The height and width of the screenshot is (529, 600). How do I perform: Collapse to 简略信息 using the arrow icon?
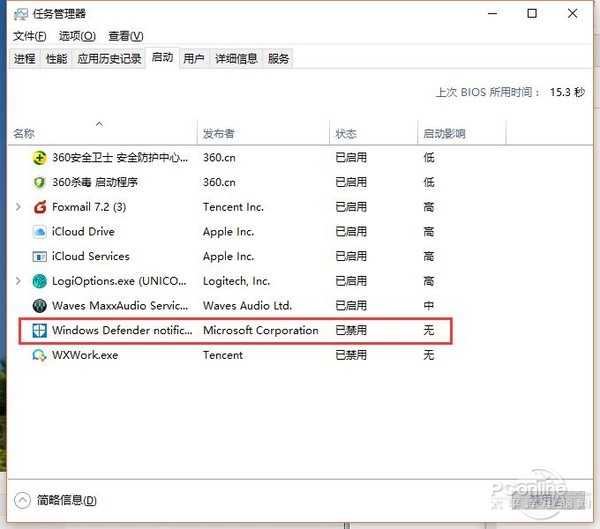tap(22, 500)
